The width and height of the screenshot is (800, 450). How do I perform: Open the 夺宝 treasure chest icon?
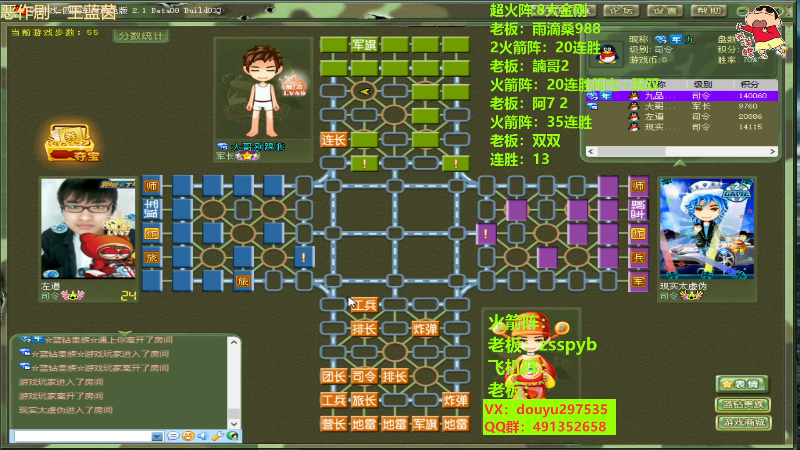pyautogui.click(x=72, y=143)
